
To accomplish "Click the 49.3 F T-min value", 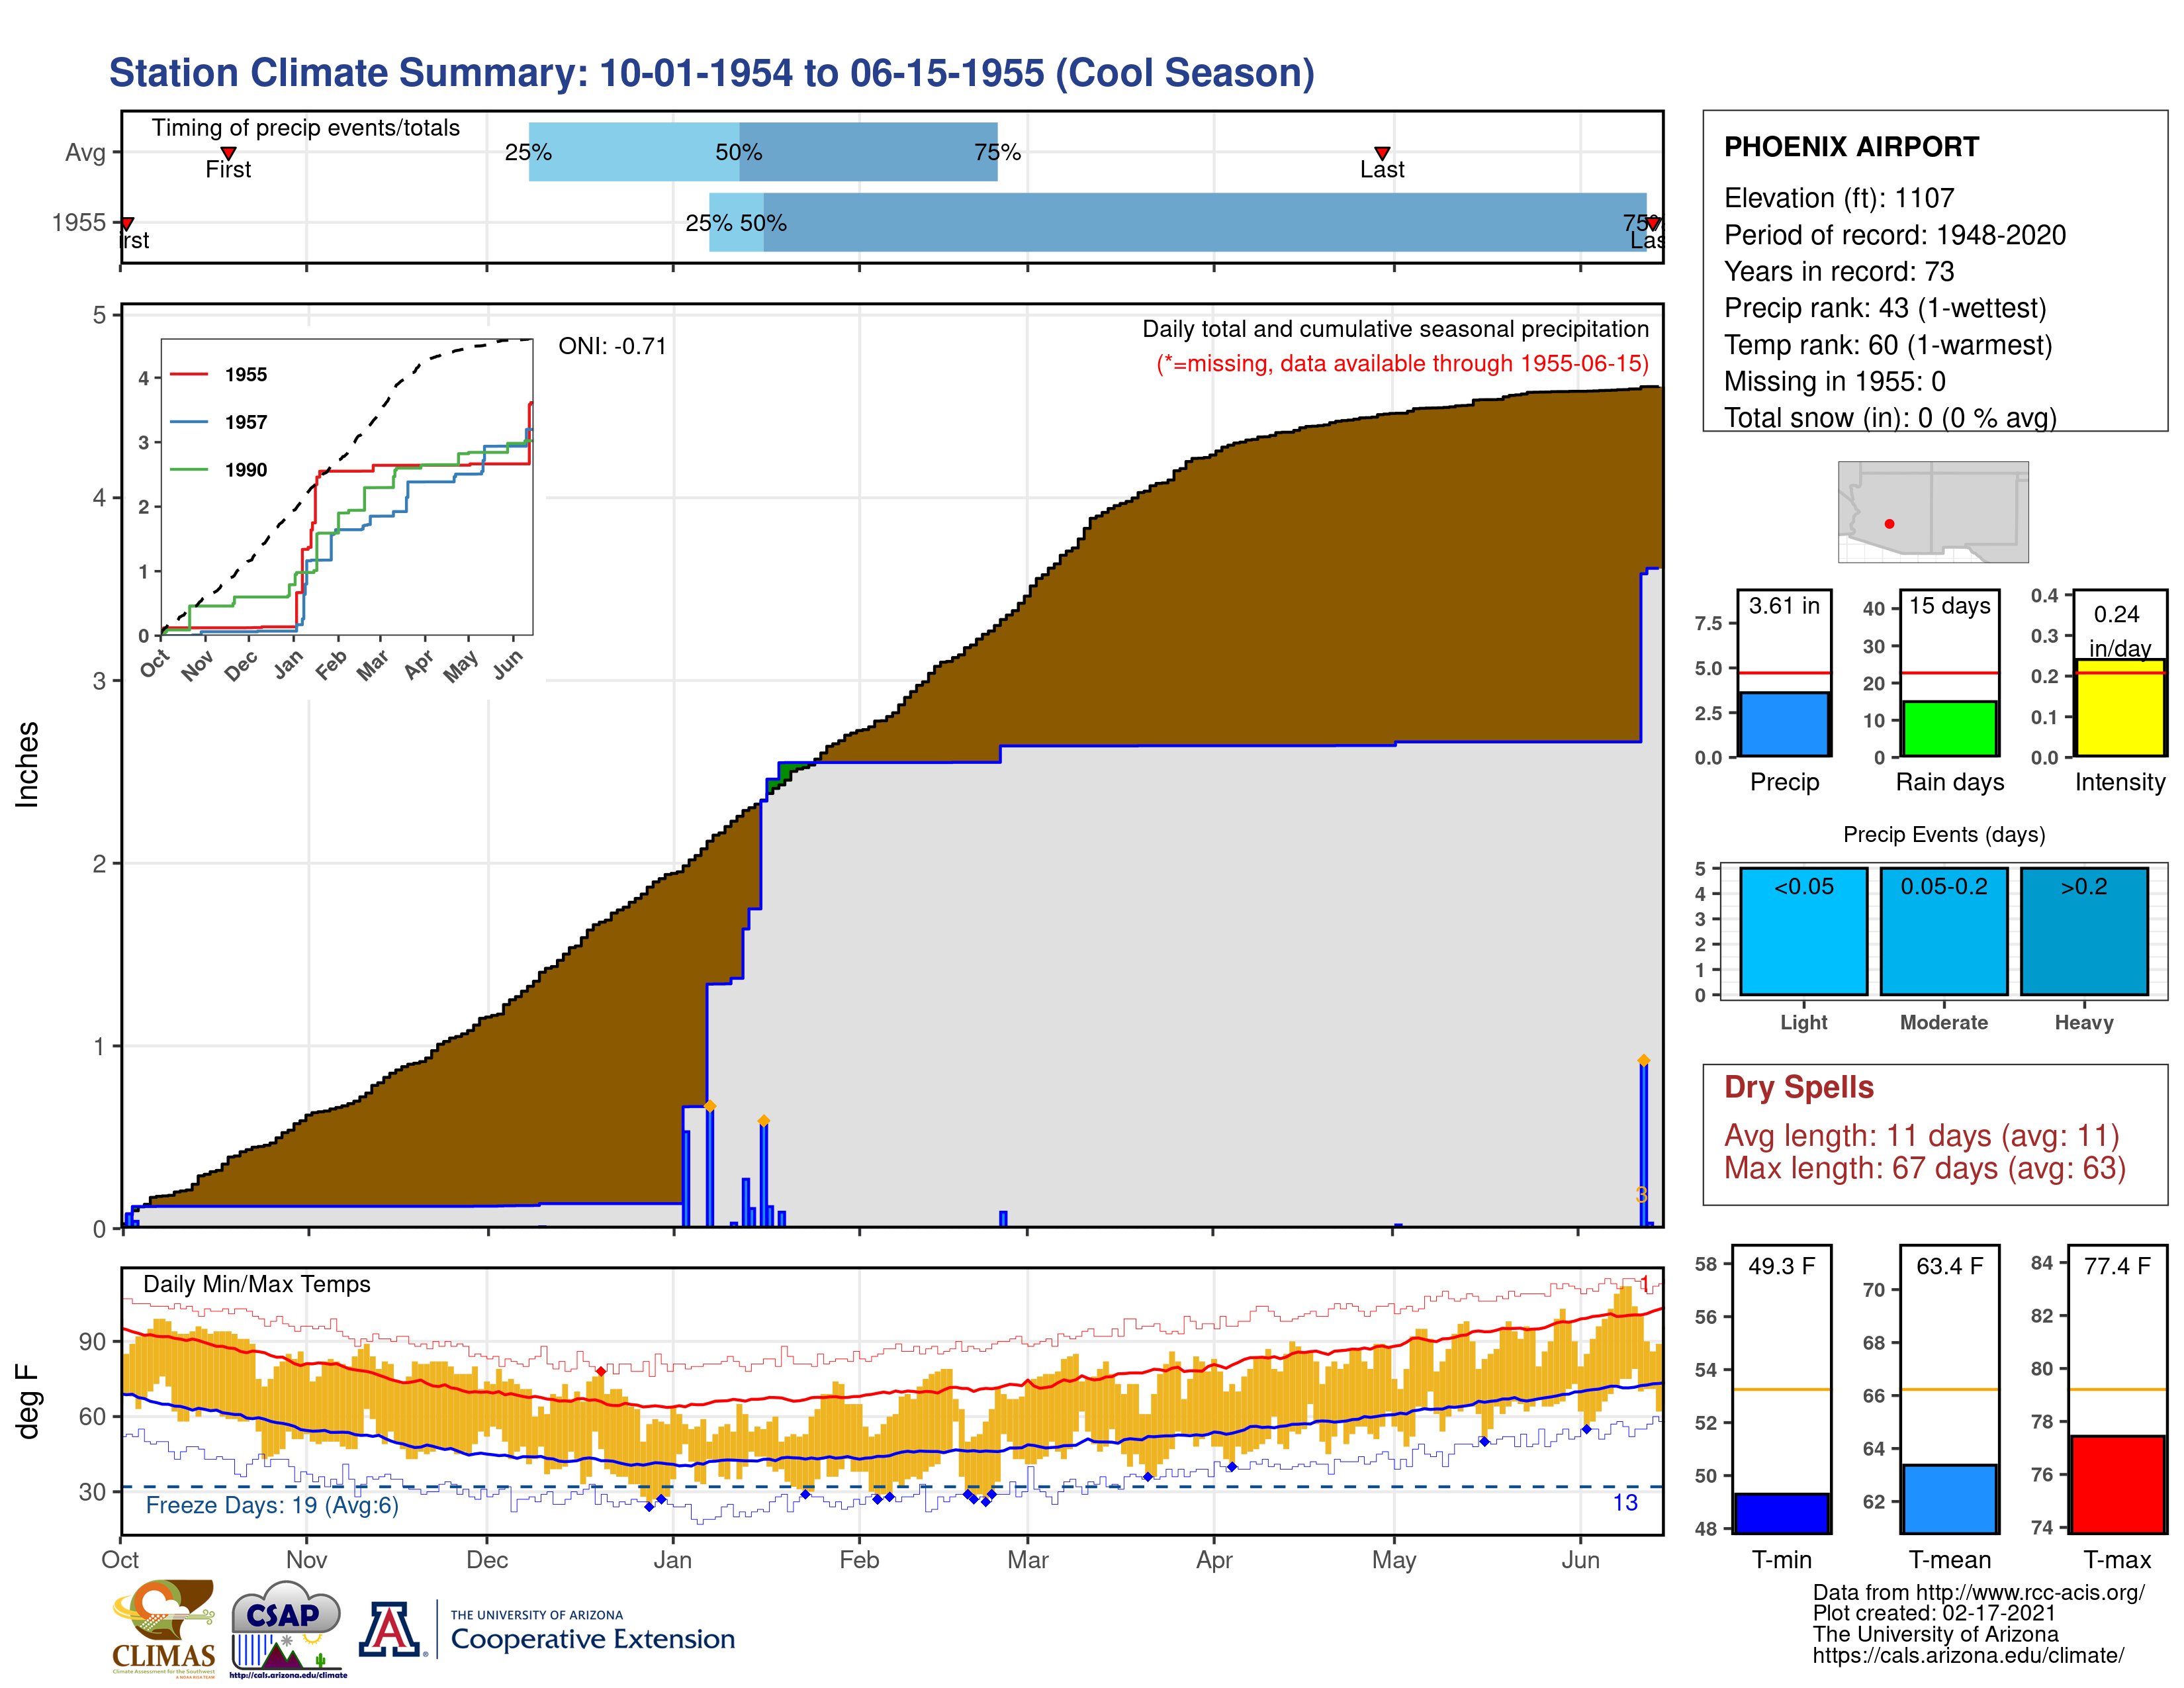I will click(1781, 1266).
